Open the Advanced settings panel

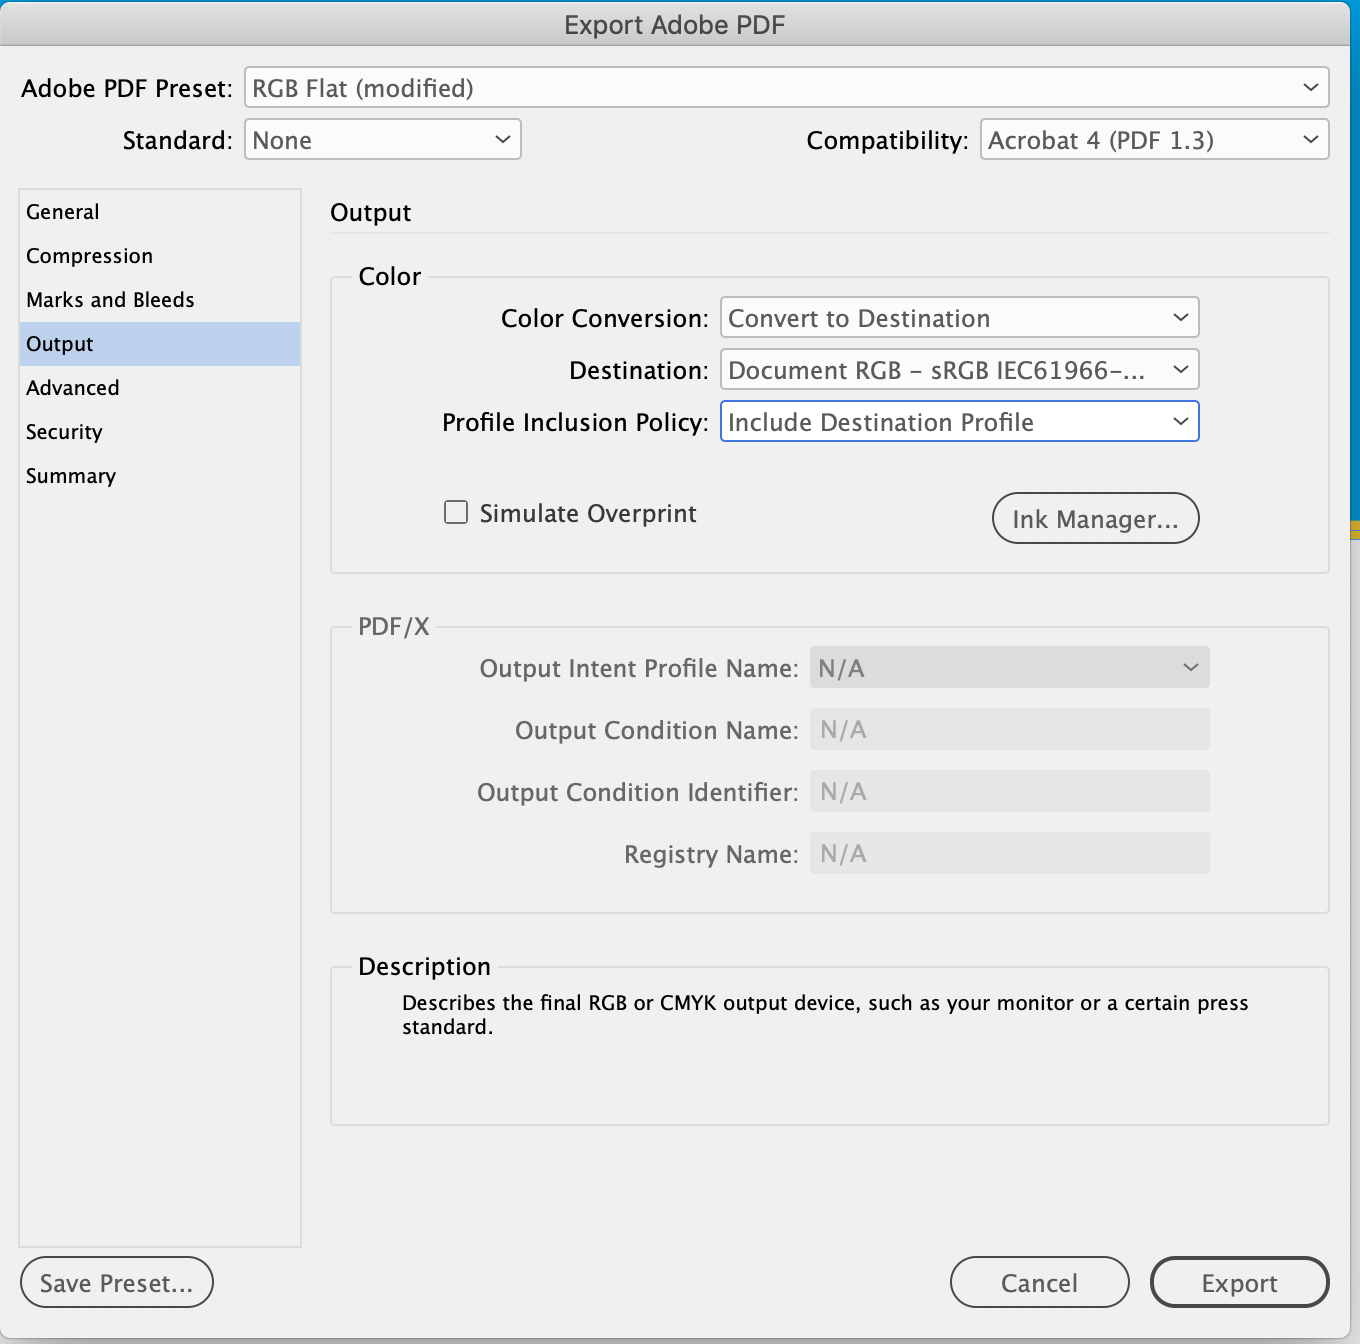[x=72, y=387]
